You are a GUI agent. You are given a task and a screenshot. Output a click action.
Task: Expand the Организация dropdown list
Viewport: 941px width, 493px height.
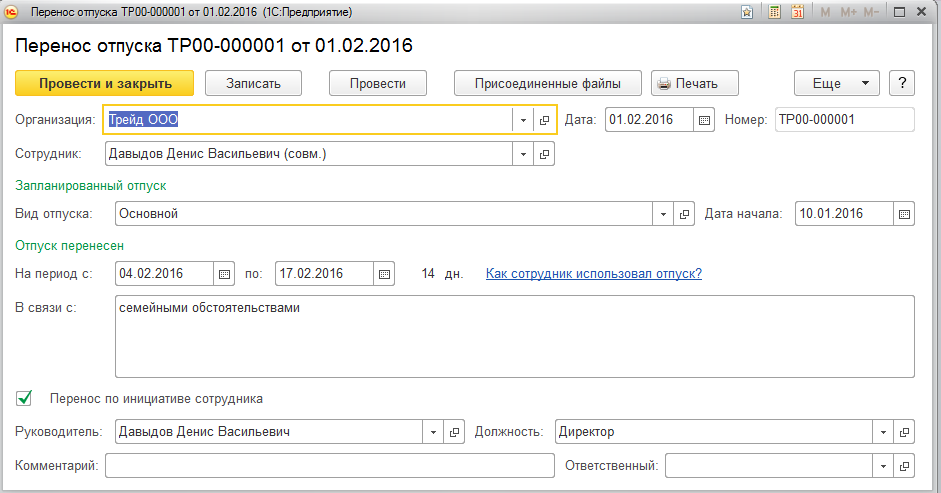523,120
